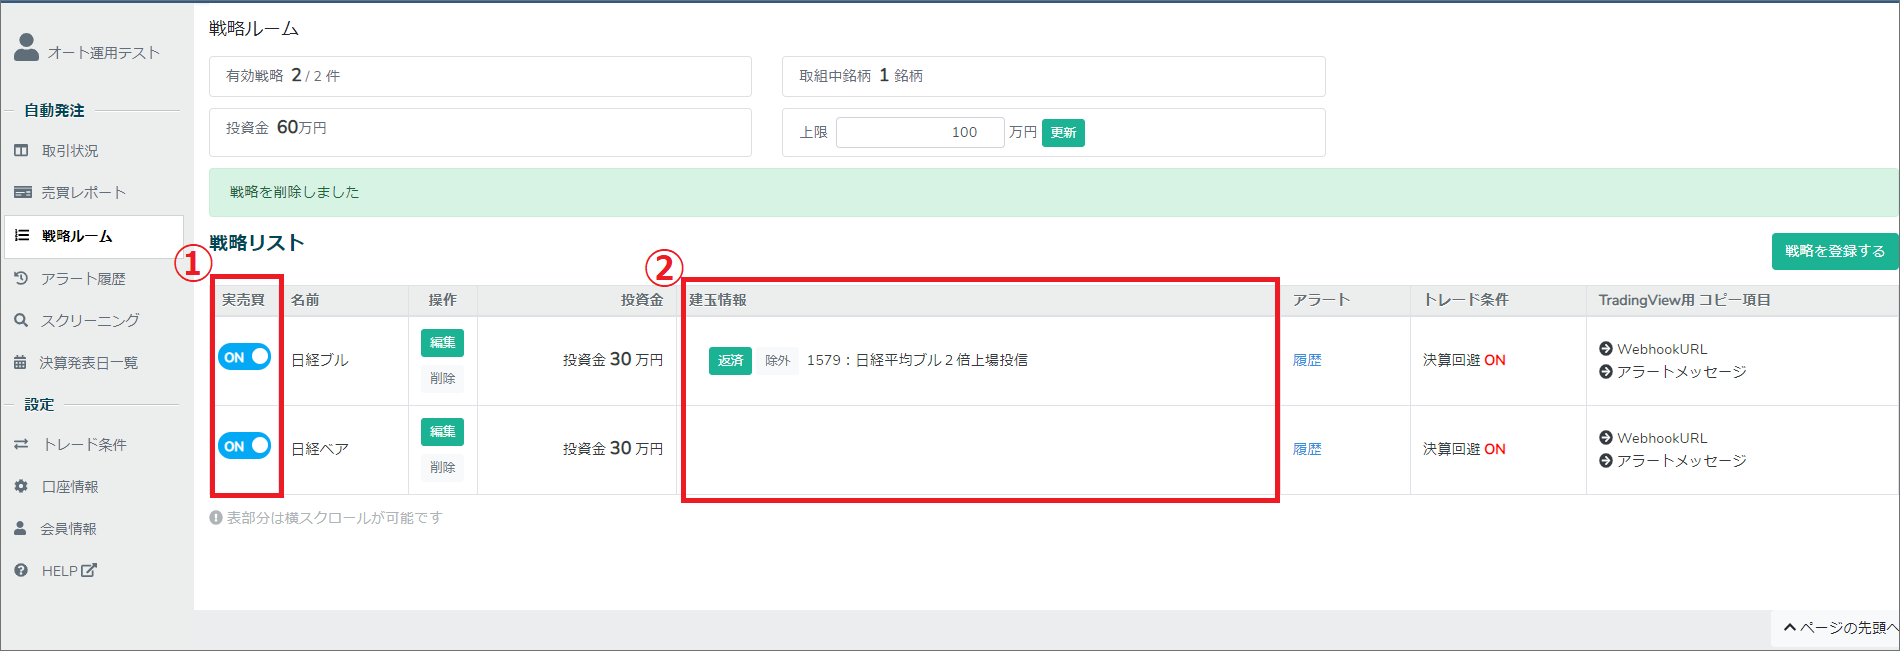
Task: Select 戦略ルーム in the sidebar
Action: coord(93,236)
